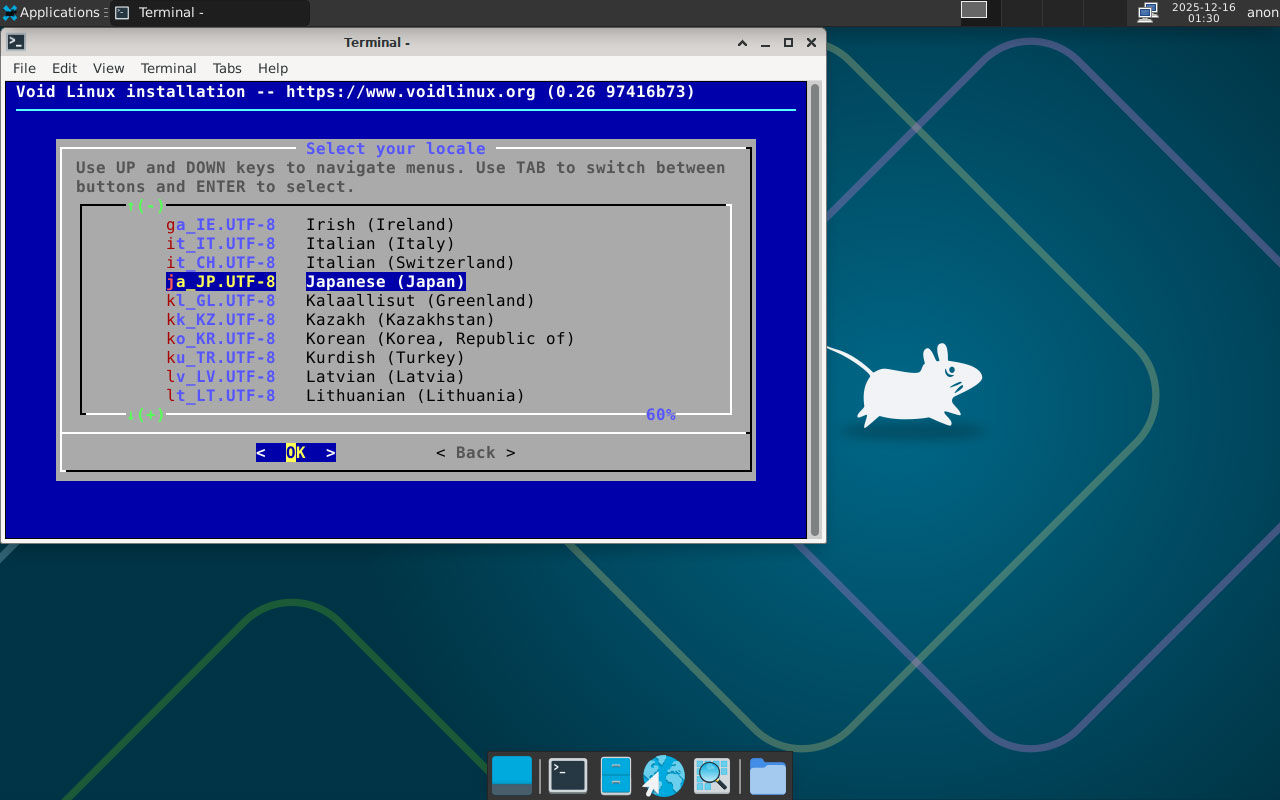Open the Tabs menu in Terminal
Viewport: 1280px width, 800px height.
click(x=227, y=68)
